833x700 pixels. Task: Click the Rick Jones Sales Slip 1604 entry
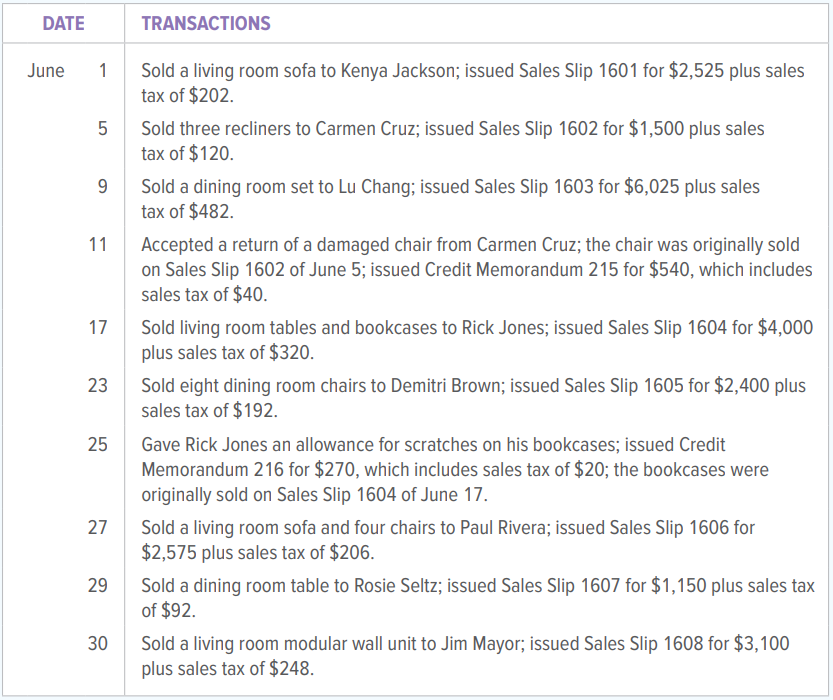(477, 340)
